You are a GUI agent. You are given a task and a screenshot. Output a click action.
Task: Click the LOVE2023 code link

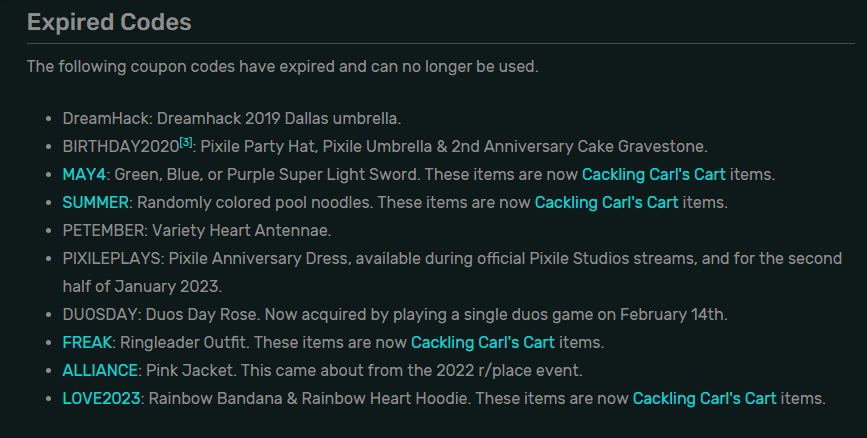click(x=103, y=398)
